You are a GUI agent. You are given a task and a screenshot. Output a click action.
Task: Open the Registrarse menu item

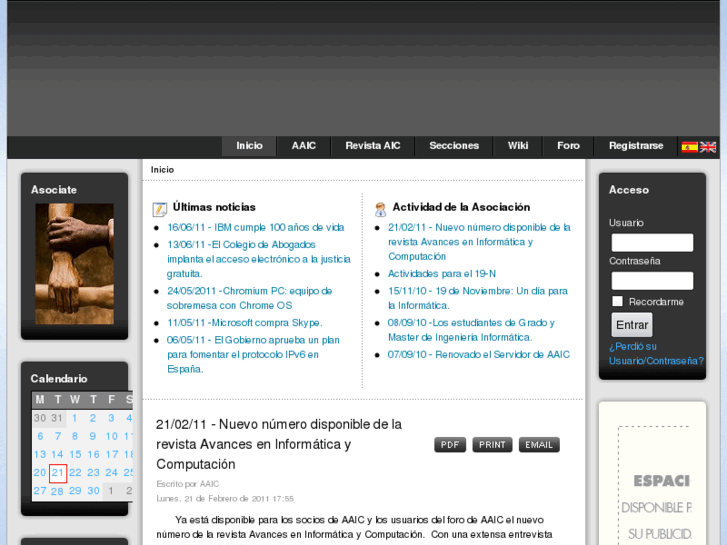[x=636, y=146]
